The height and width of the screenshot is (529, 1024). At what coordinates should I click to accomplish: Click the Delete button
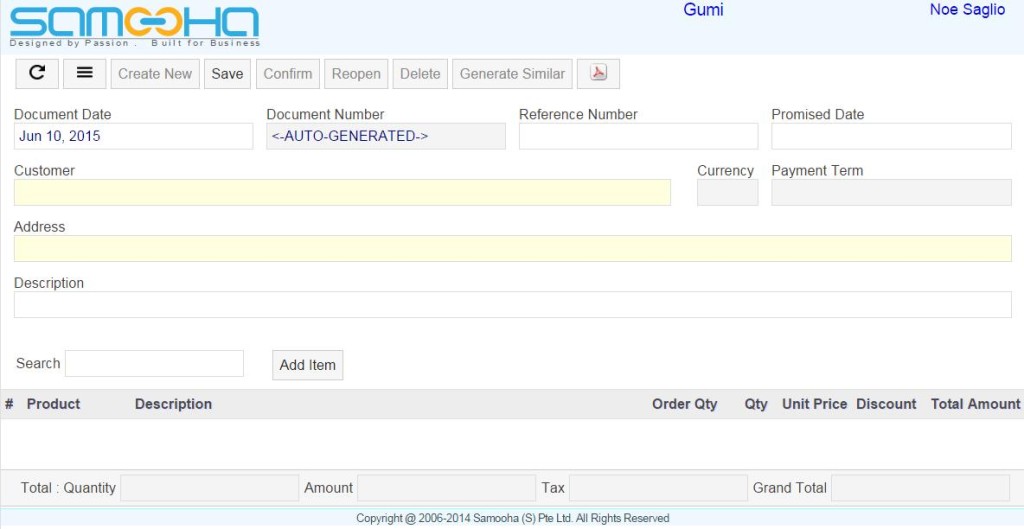tap(420, 74)
